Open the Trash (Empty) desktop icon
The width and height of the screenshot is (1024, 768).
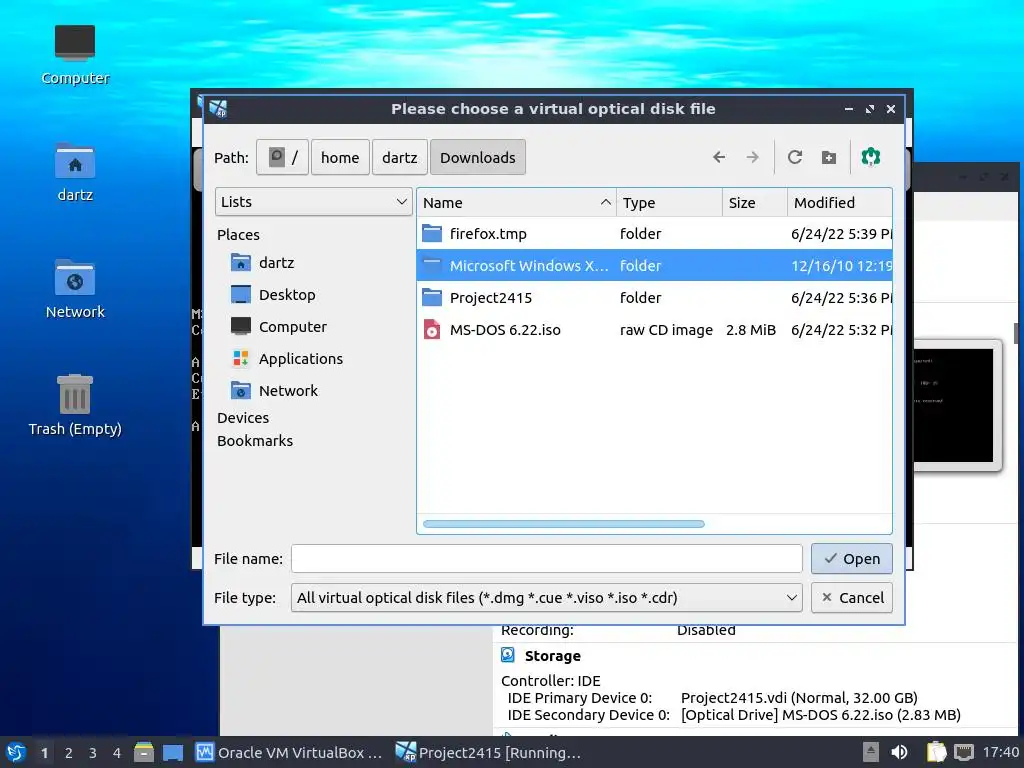pos(75,405)
